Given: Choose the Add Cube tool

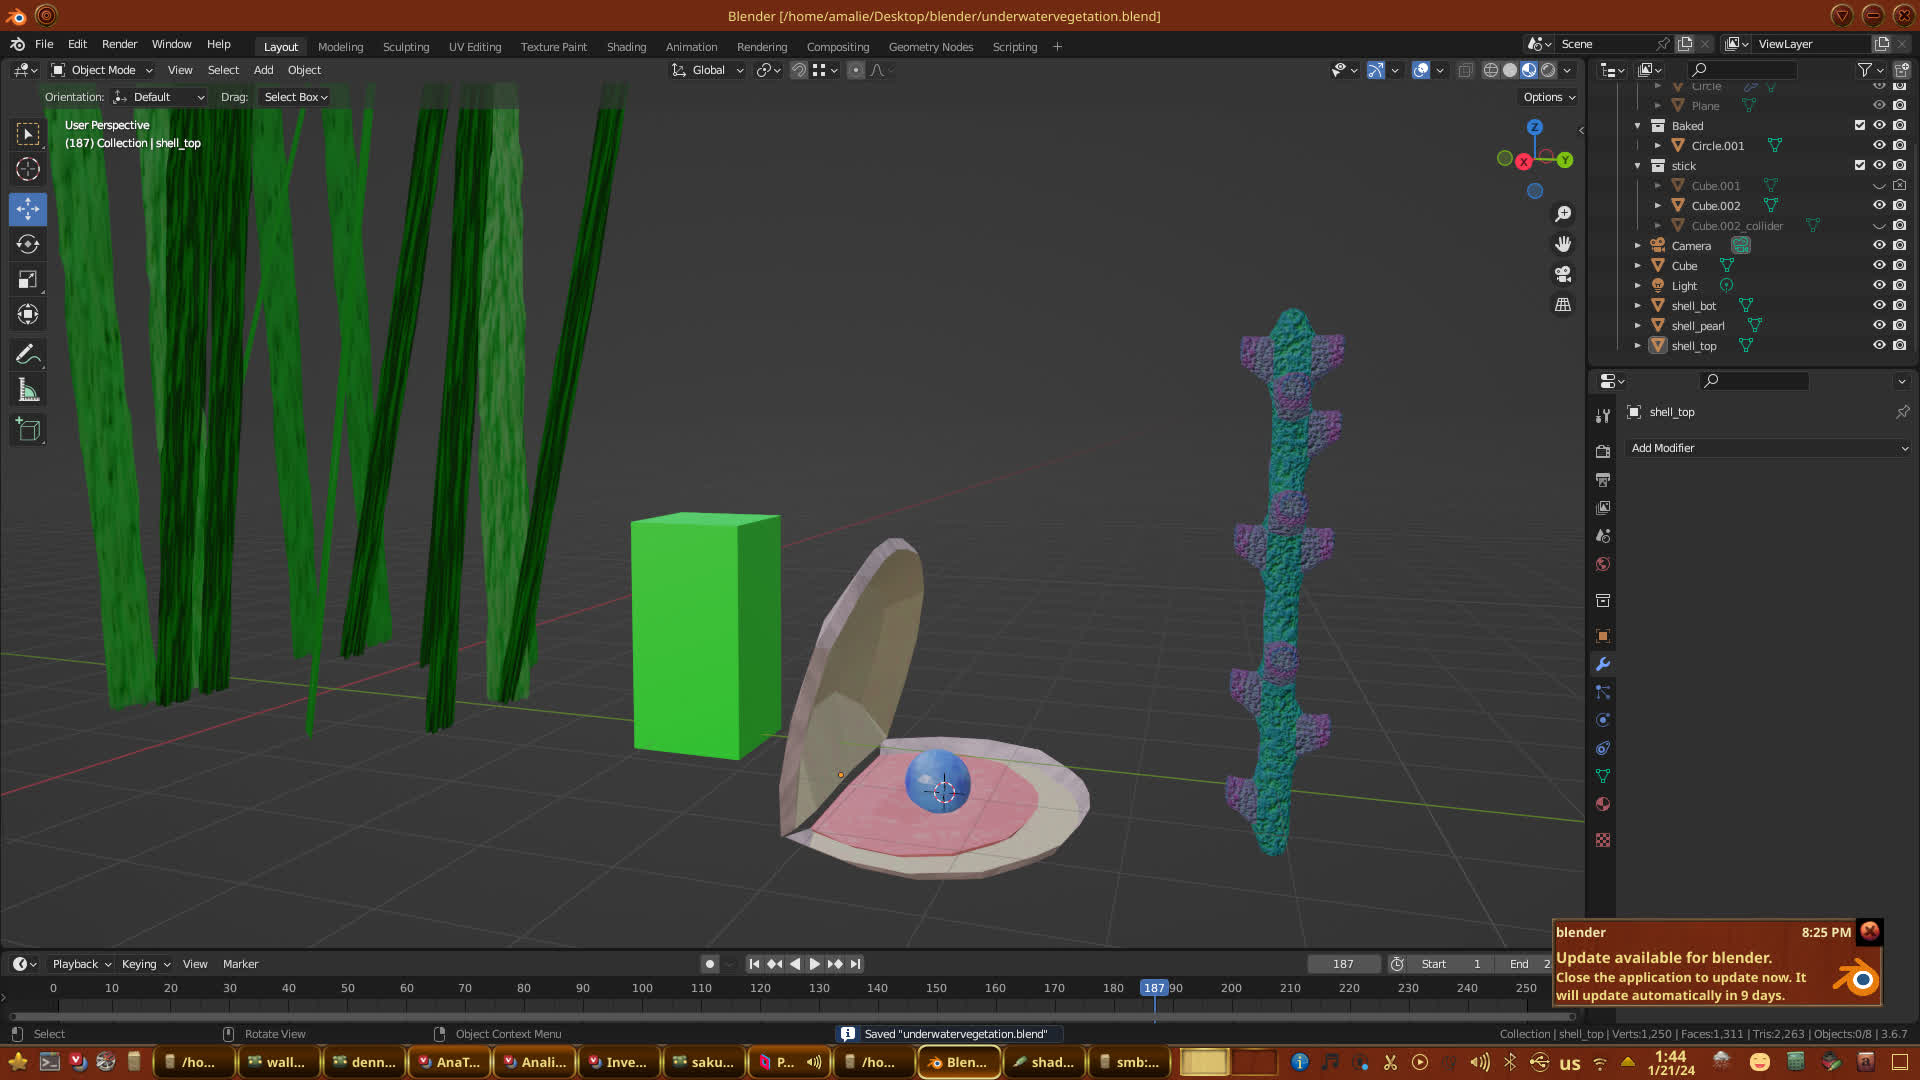Looking at the screenshot, I should click(x=28, y=430).
